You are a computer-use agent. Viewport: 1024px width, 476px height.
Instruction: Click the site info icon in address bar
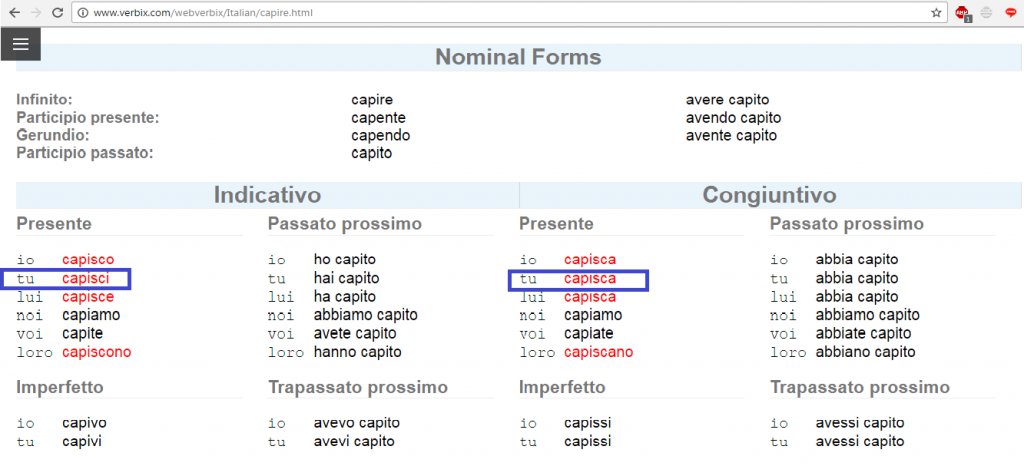coord(83,13)
